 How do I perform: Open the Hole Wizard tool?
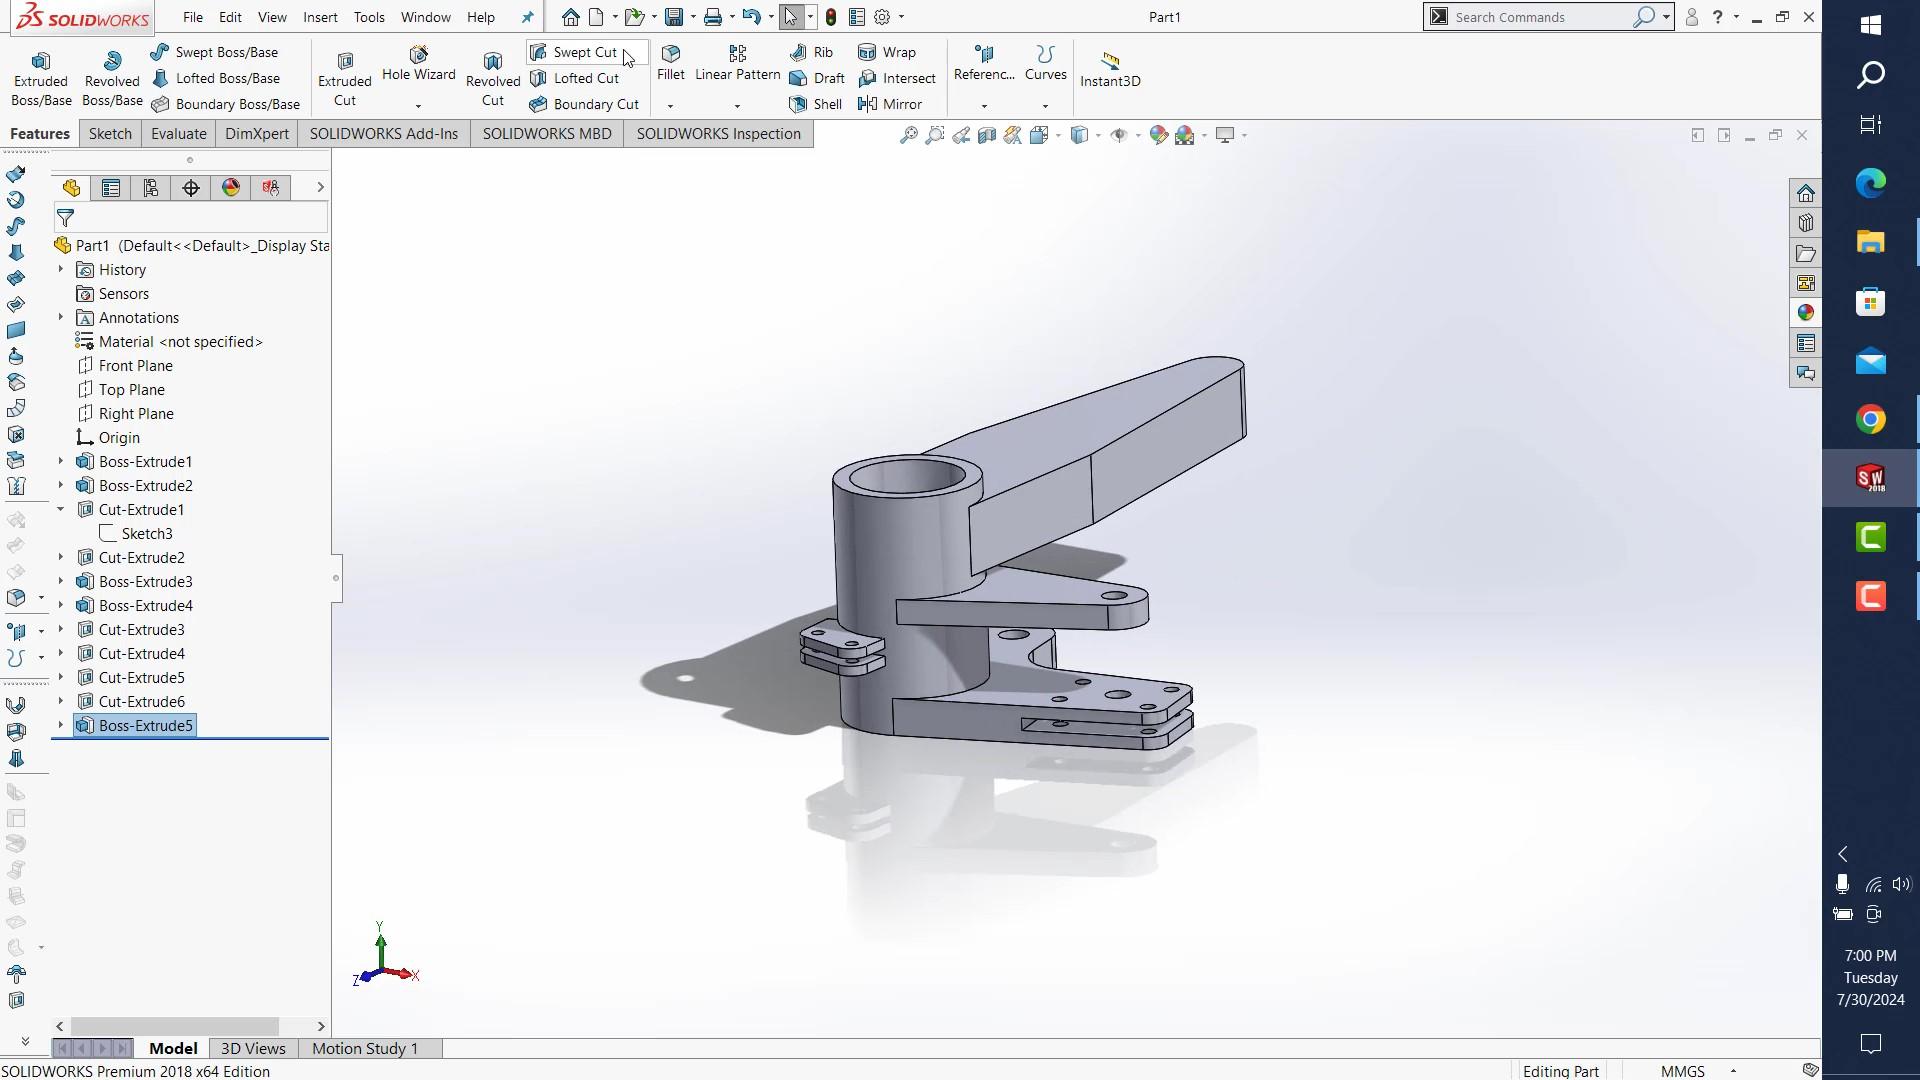(x=418, y=63)
